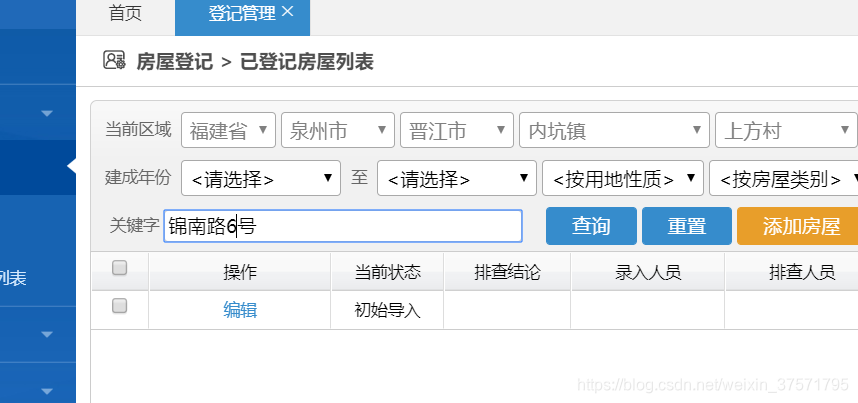Open the 按房屋类别 dropdown
Screen dimensions: 858x403
point(784,178)
